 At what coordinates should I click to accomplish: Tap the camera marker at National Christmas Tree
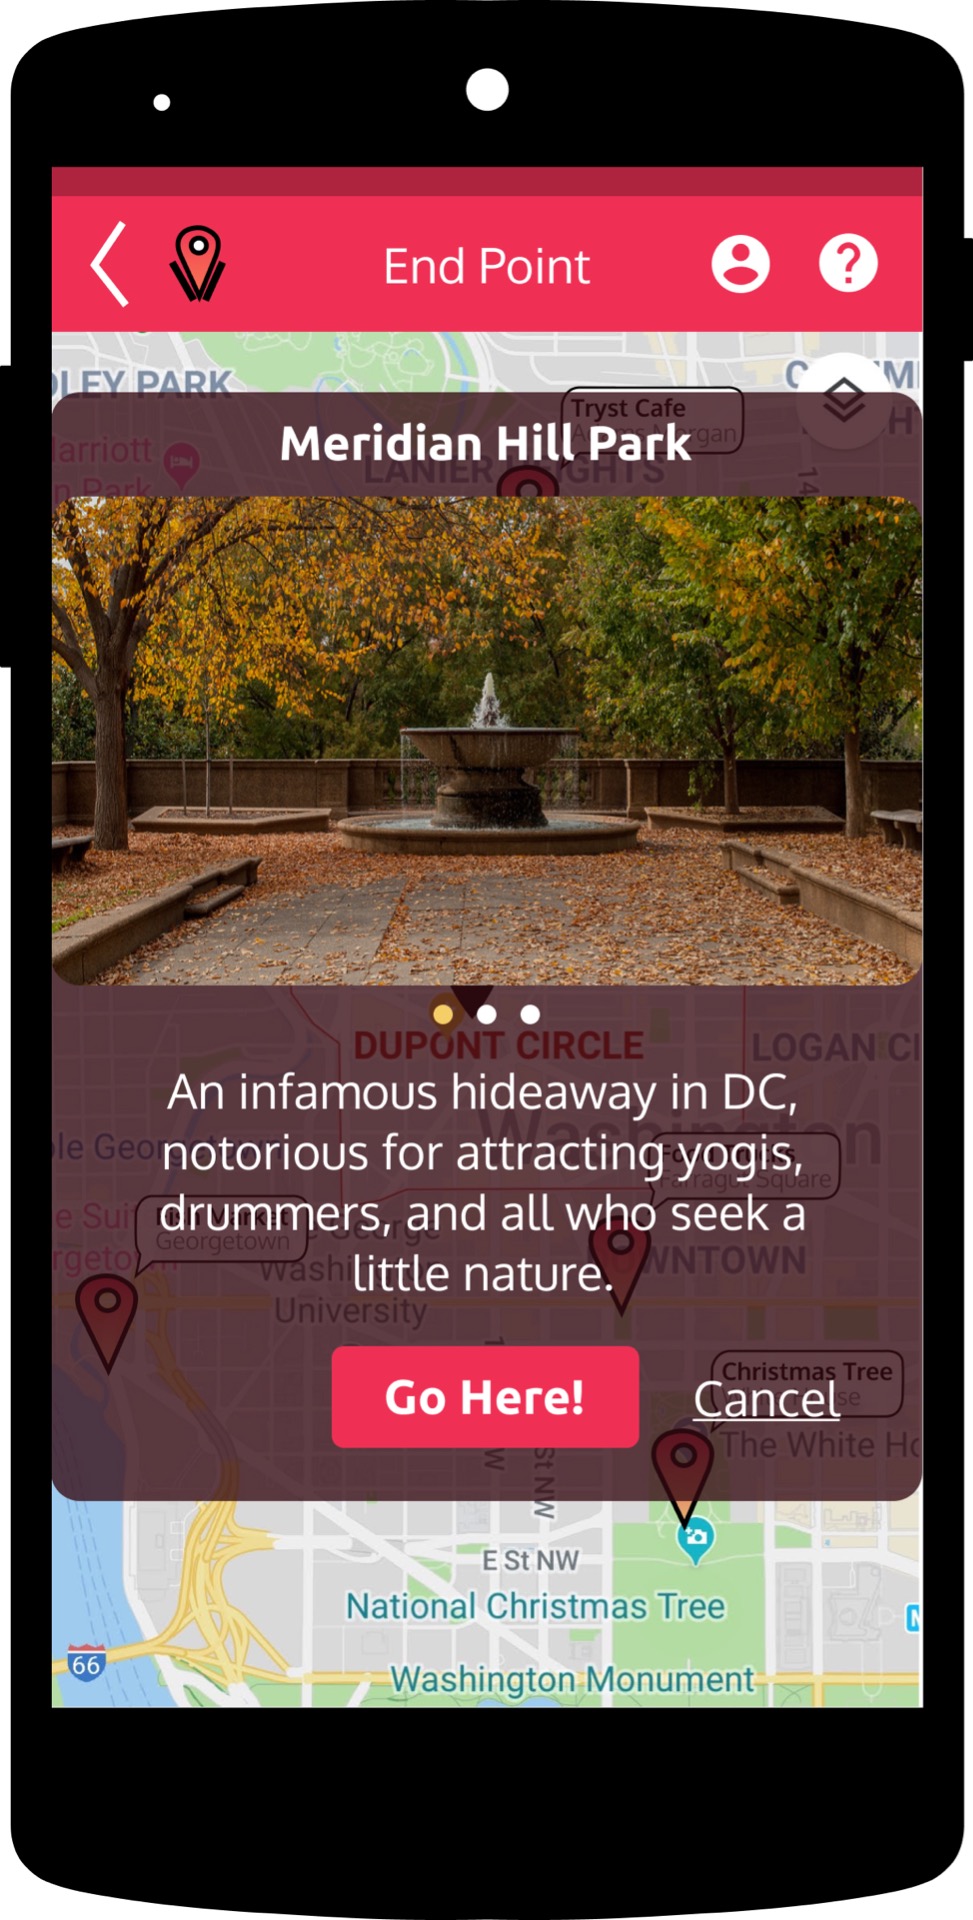696,1542
